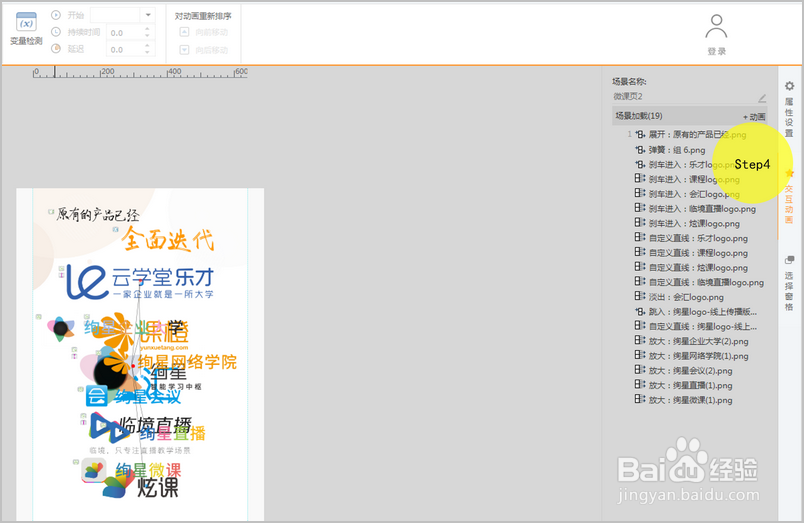The height and width of the screenshot is (523, 804).
Task: Click icon beside 自定义直线：临境直播logo.png
Action: click(640, 282)
